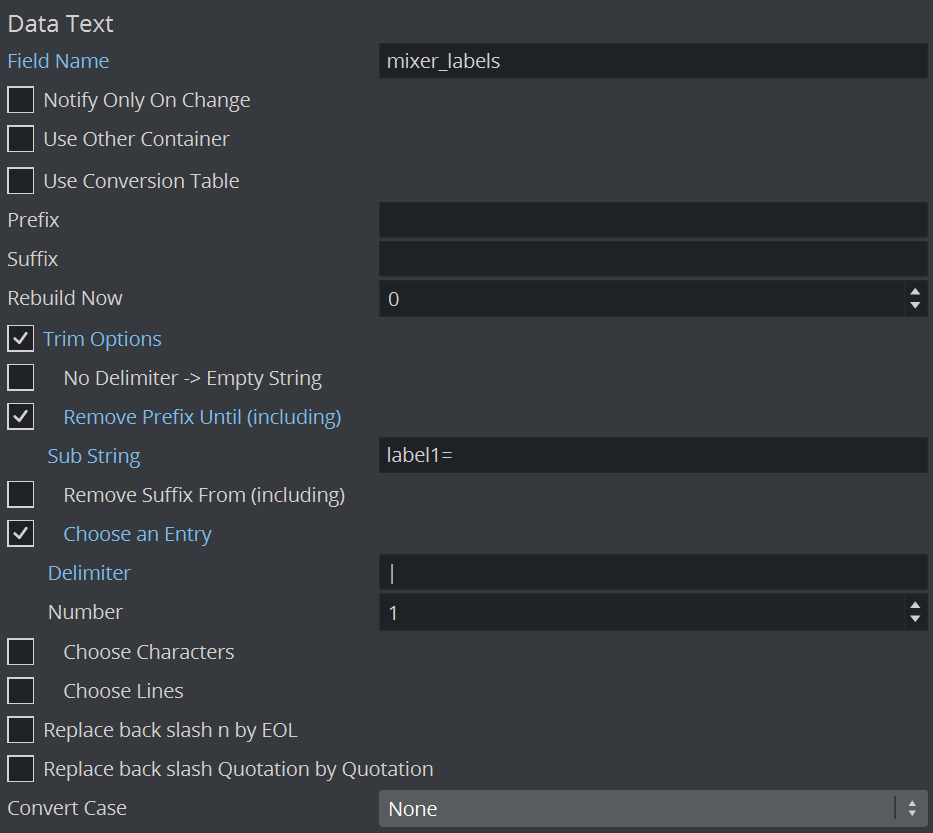Click into the Suffix text field
933x833 pixels.
[x=653, y=259]
